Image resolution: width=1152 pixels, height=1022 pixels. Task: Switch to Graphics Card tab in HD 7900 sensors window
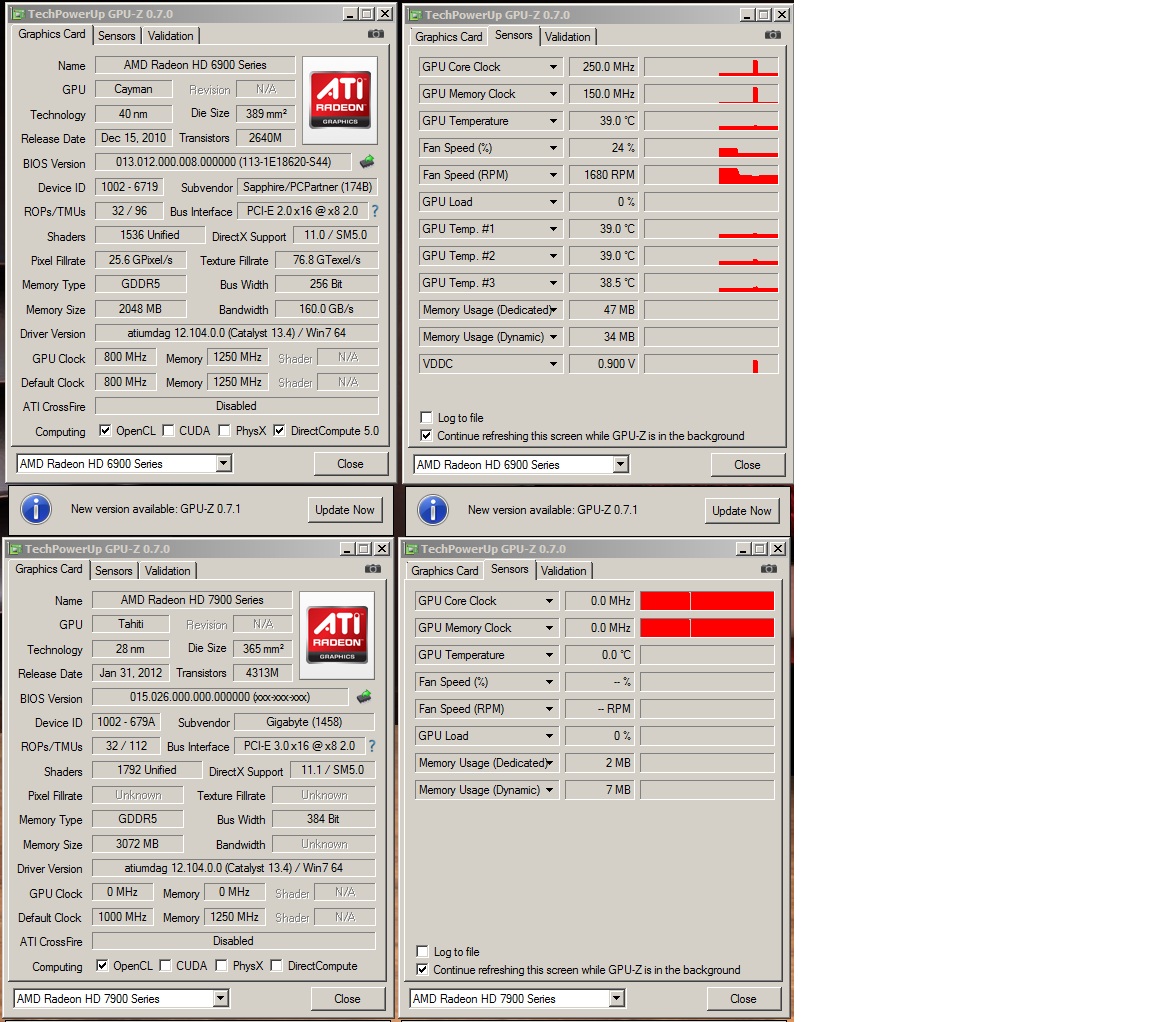coord(444,570)
